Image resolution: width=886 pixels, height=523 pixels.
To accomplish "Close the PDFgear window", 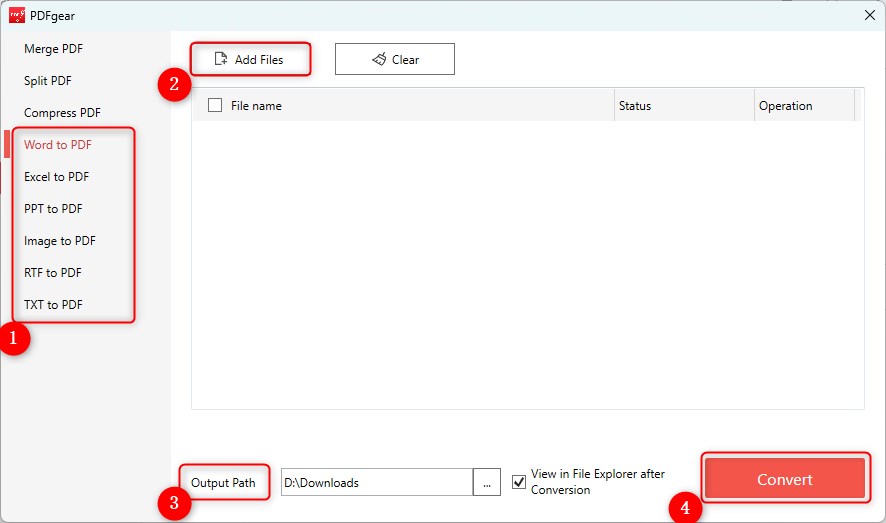I will (x=867, y=15).
